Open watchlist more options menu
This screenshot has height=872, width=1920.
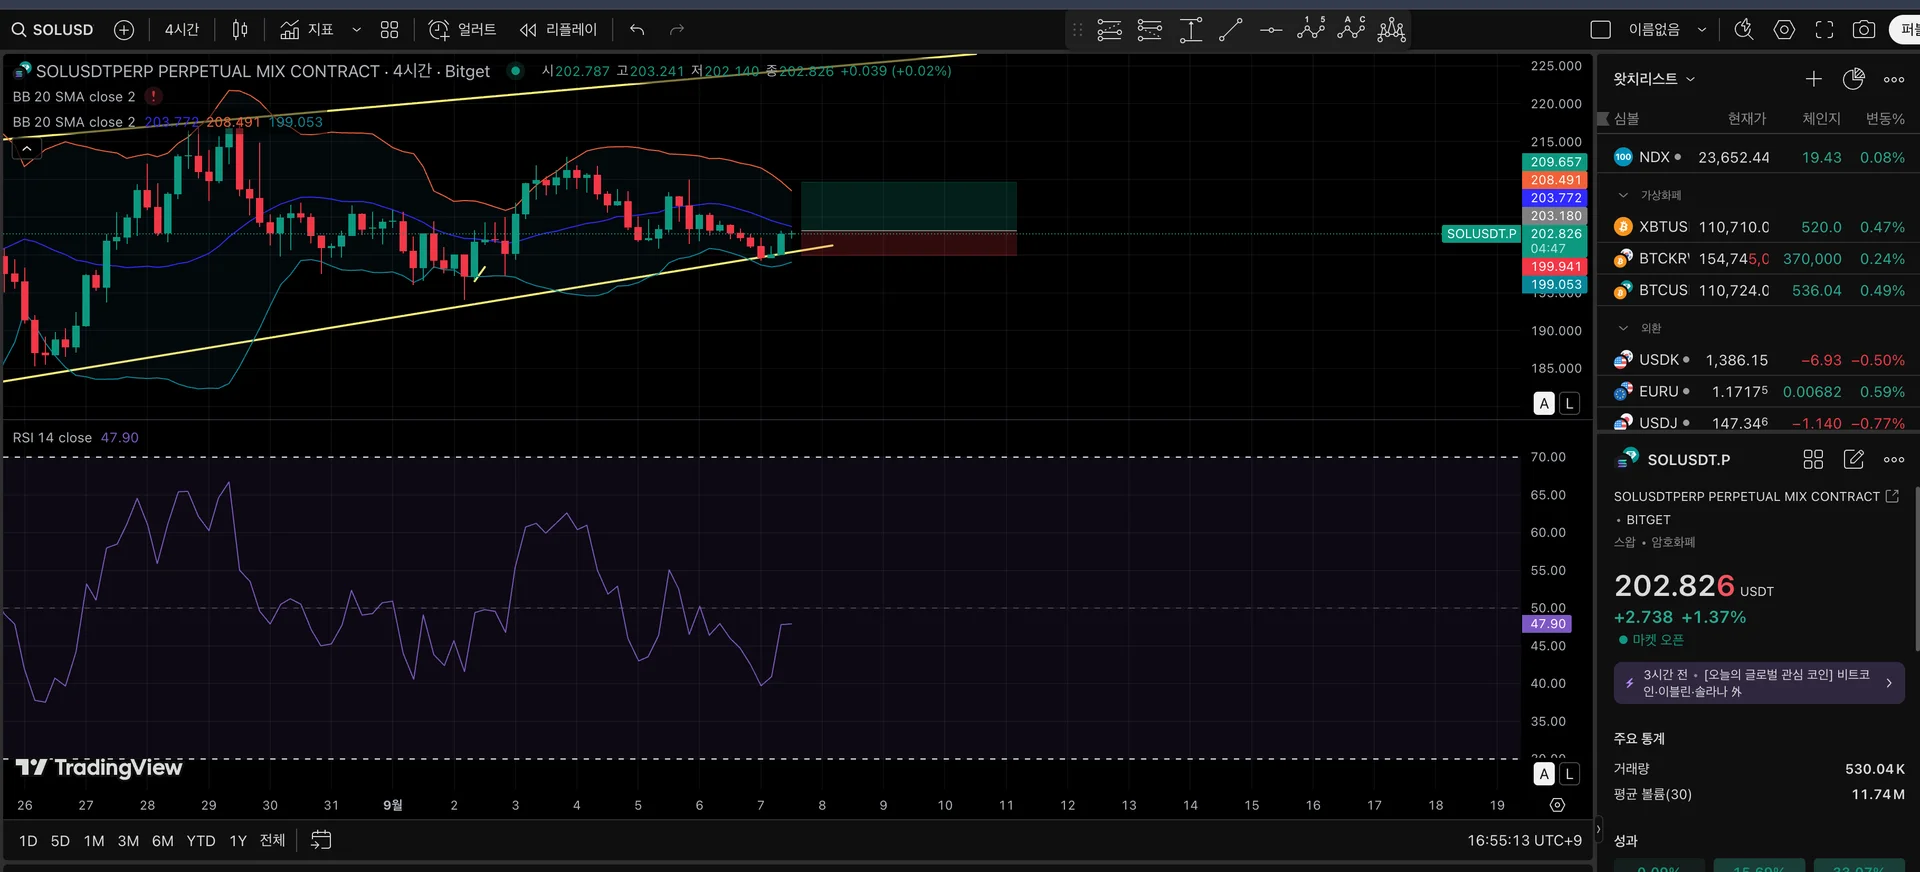1894,79
